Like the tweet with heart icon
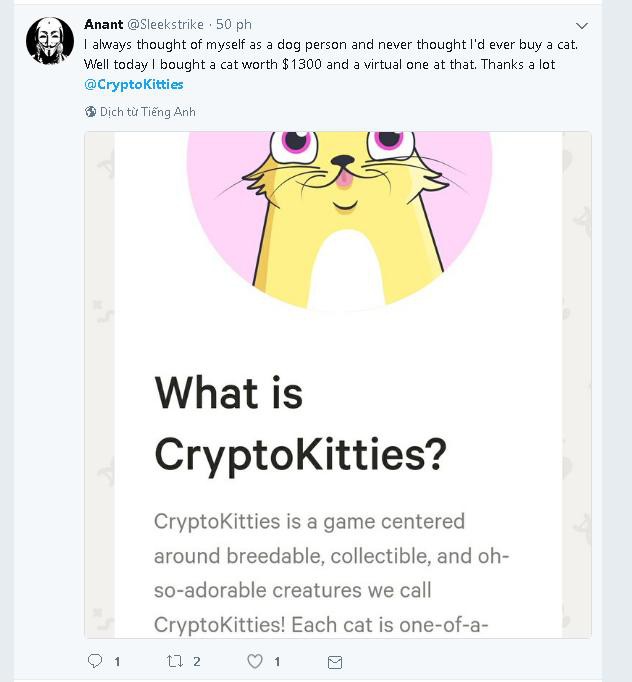The image size is (632, 682). pyautogui.click(x=255, y=661)
